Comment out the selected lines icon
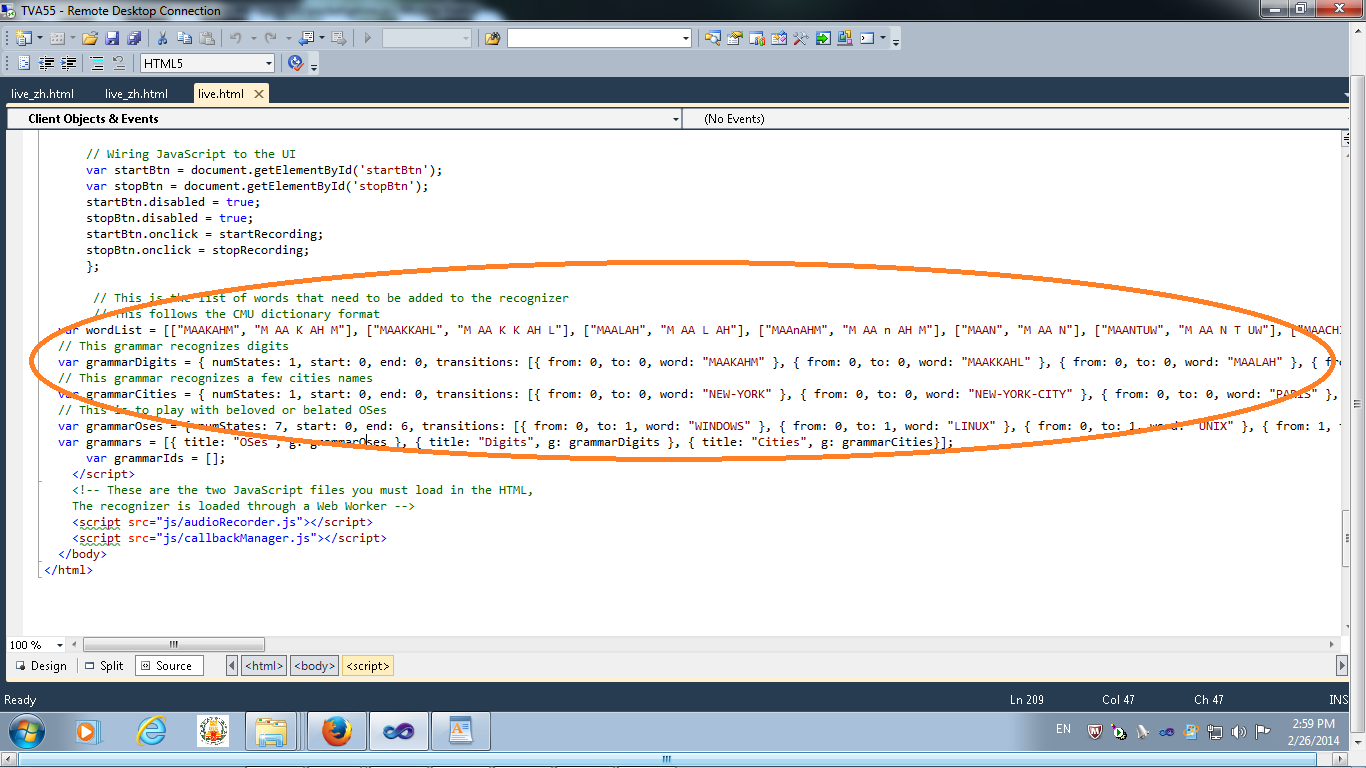Image resolution: width=1366 pixels, height=768 pixels. tap(97, 63)
